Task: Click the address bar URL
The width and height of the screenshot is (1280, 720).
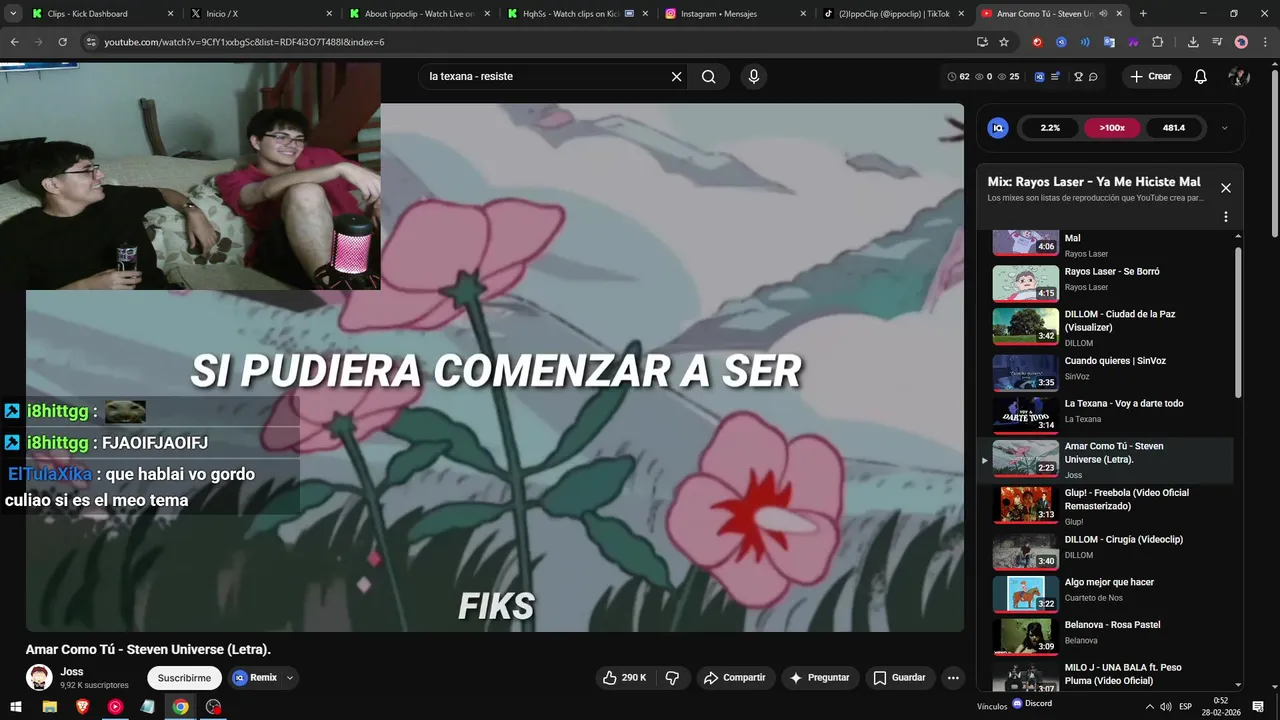Action: (x=245, y=42)
